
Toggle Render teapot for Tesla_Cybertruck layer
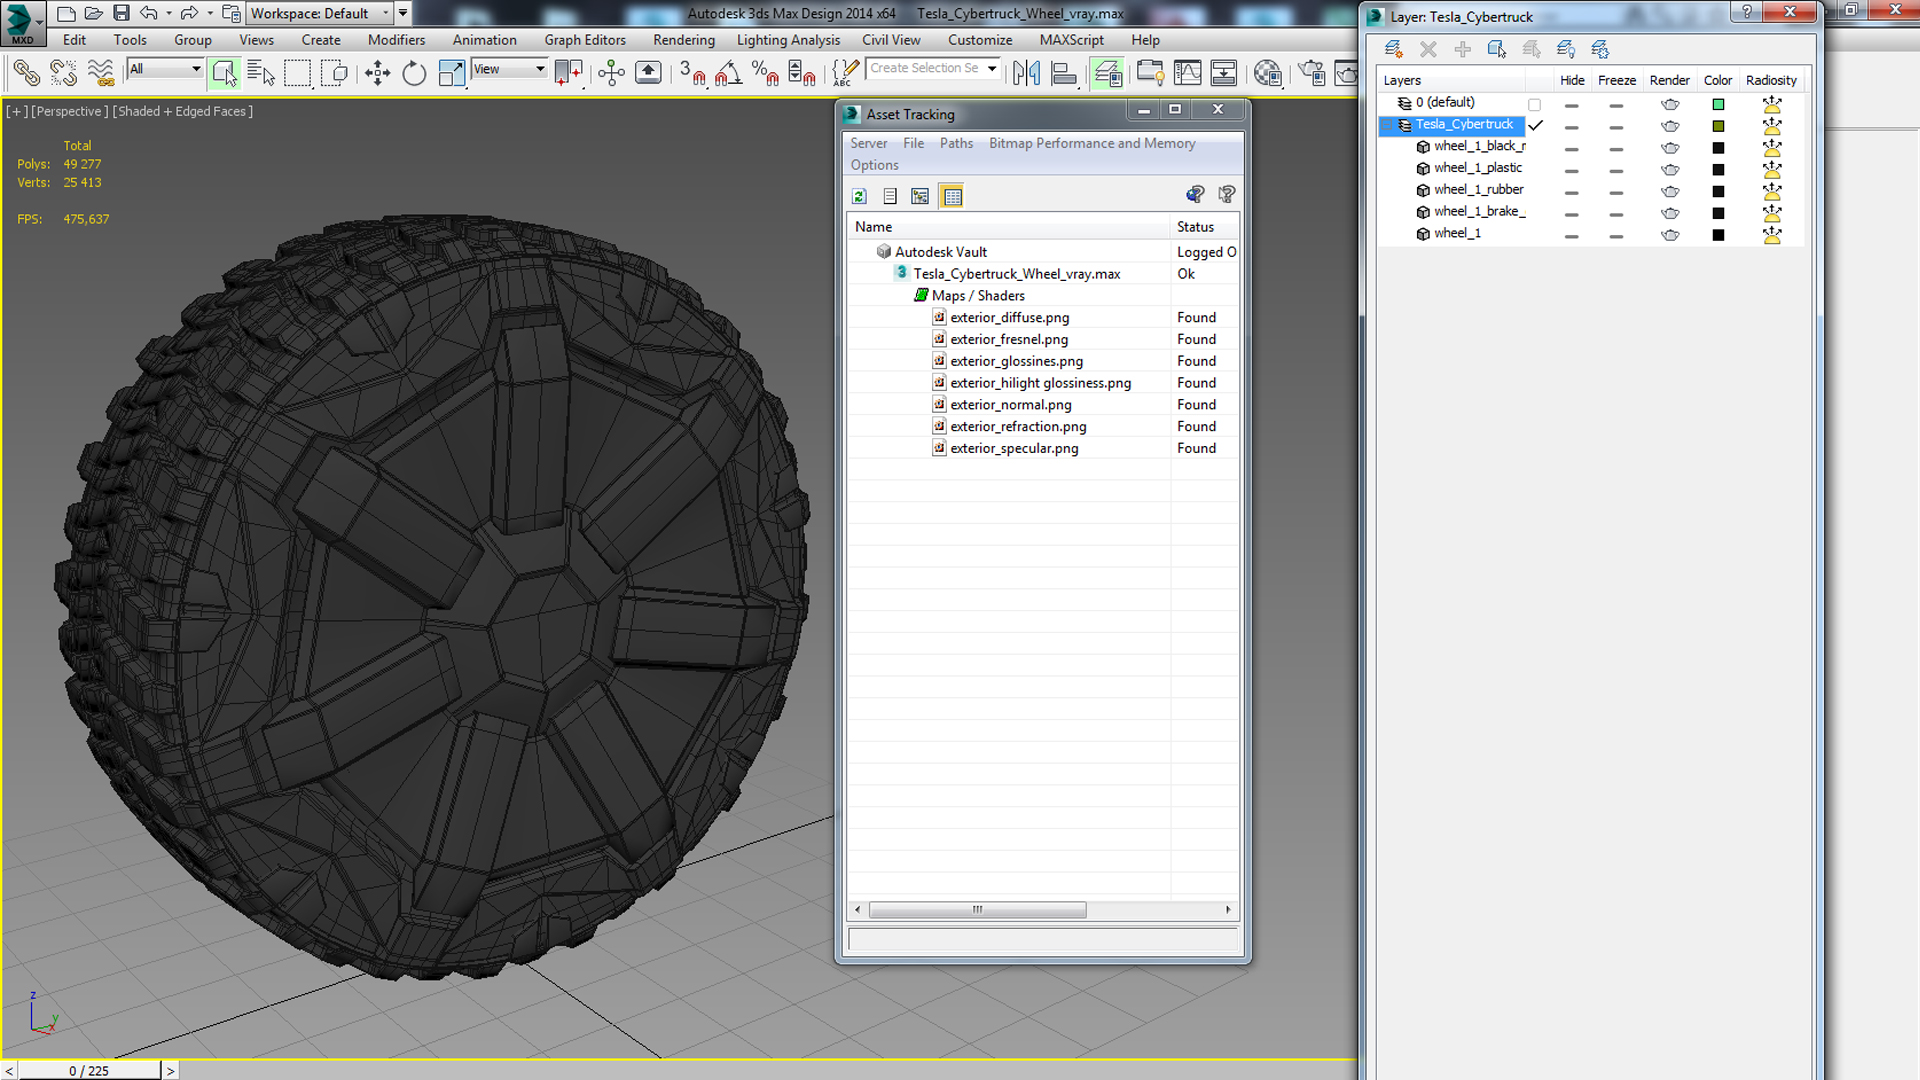point(1669,126)
